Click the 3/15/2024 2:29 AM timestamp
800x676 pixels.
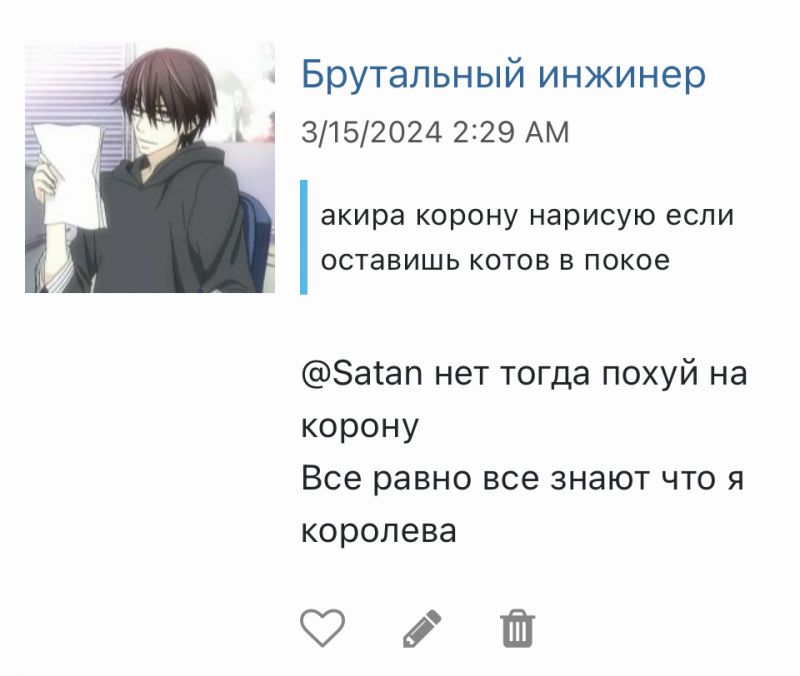pyautogui.click(x=435, y=133)
